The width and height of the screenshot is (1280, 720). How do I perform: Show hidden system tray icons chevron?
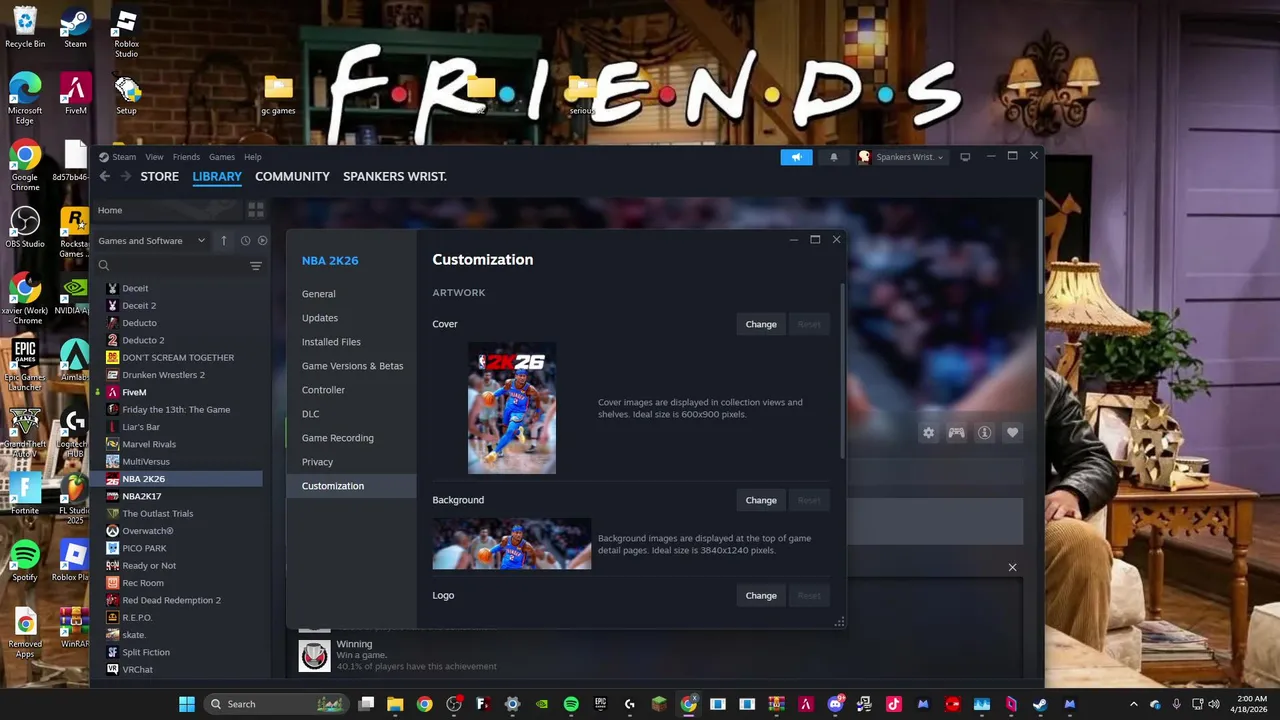[x=1133, y=704]
